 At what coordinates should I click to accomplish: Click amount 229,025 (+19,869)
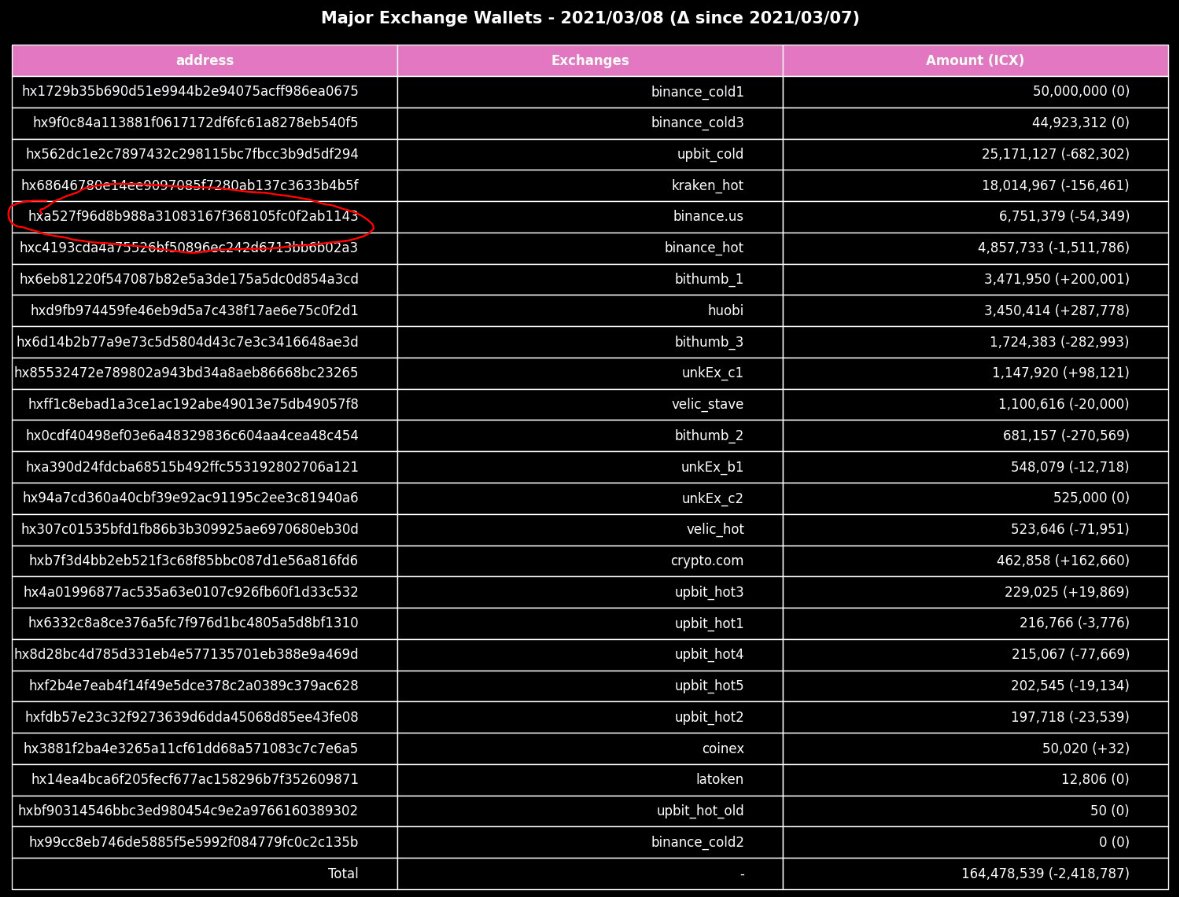1066,592
